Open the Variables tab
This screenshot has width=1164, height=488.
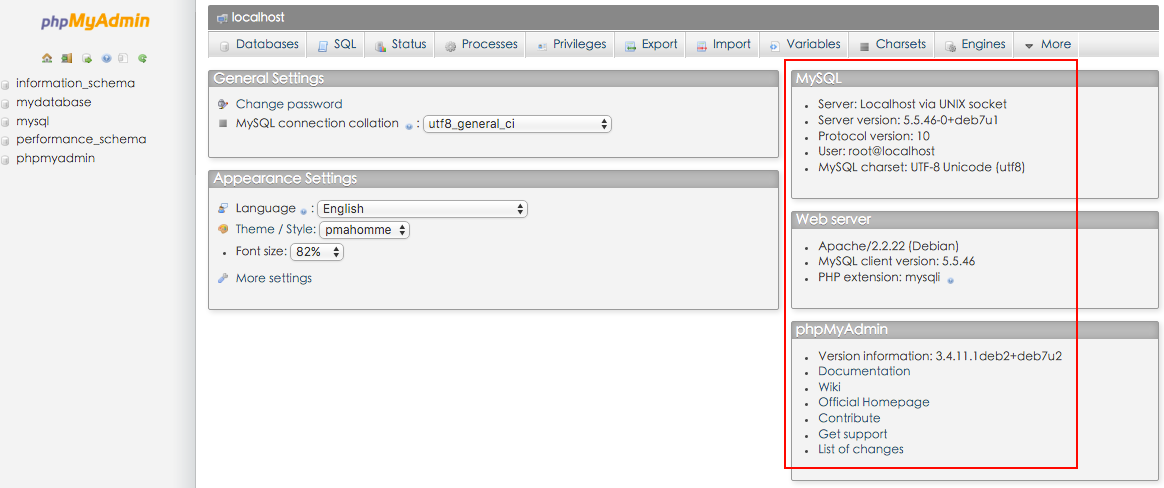click(805, 45)
